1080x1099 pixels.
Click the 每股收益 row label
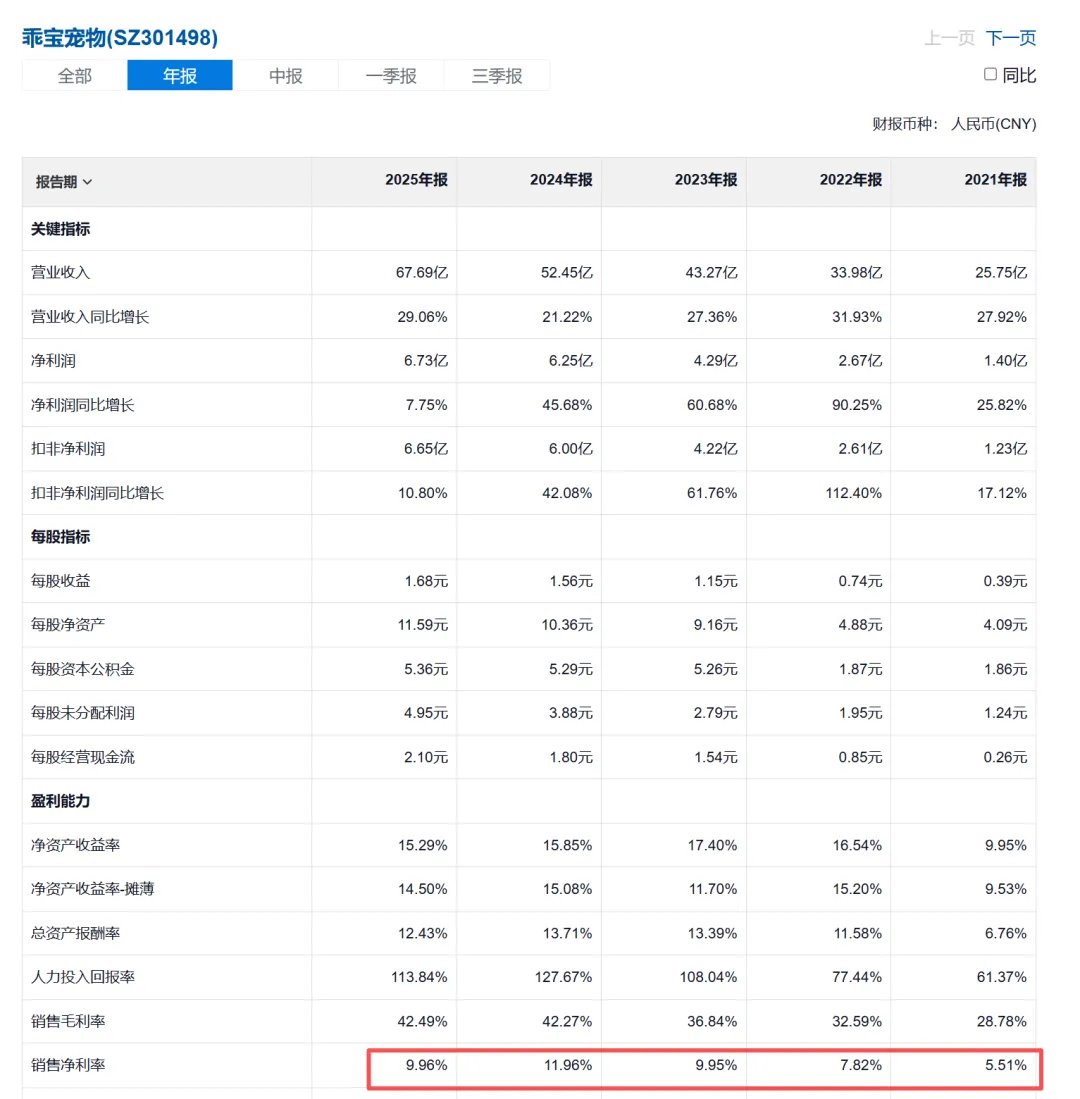60,581
